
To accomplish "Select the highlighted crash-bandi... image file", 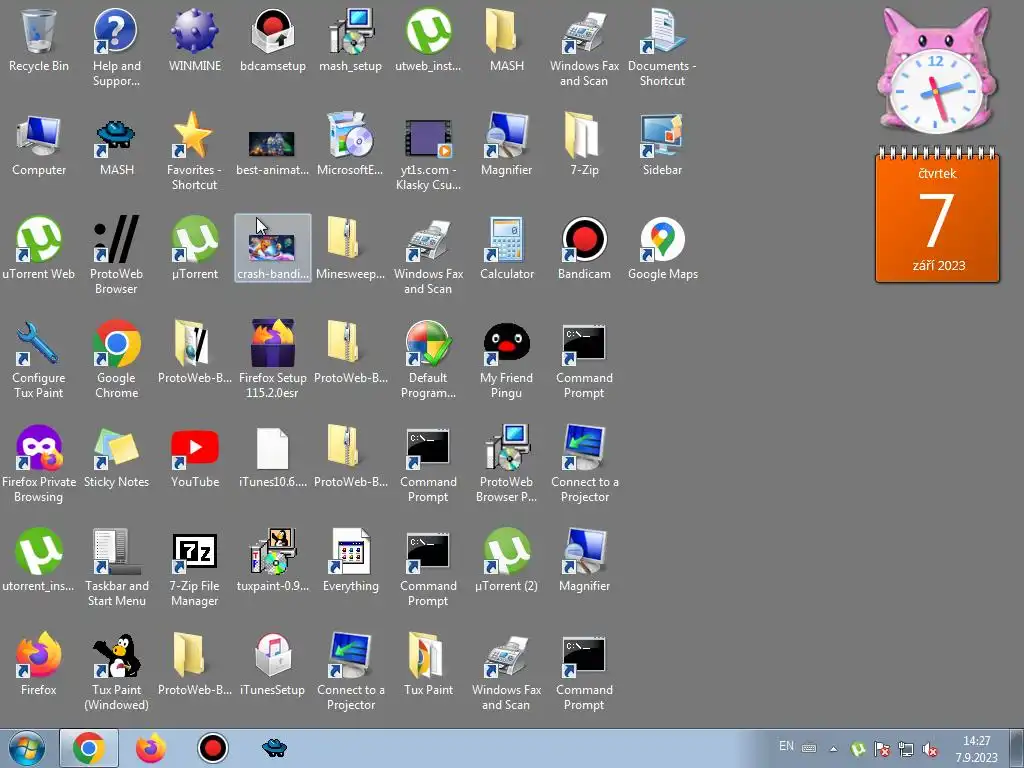I will point(272,248).
